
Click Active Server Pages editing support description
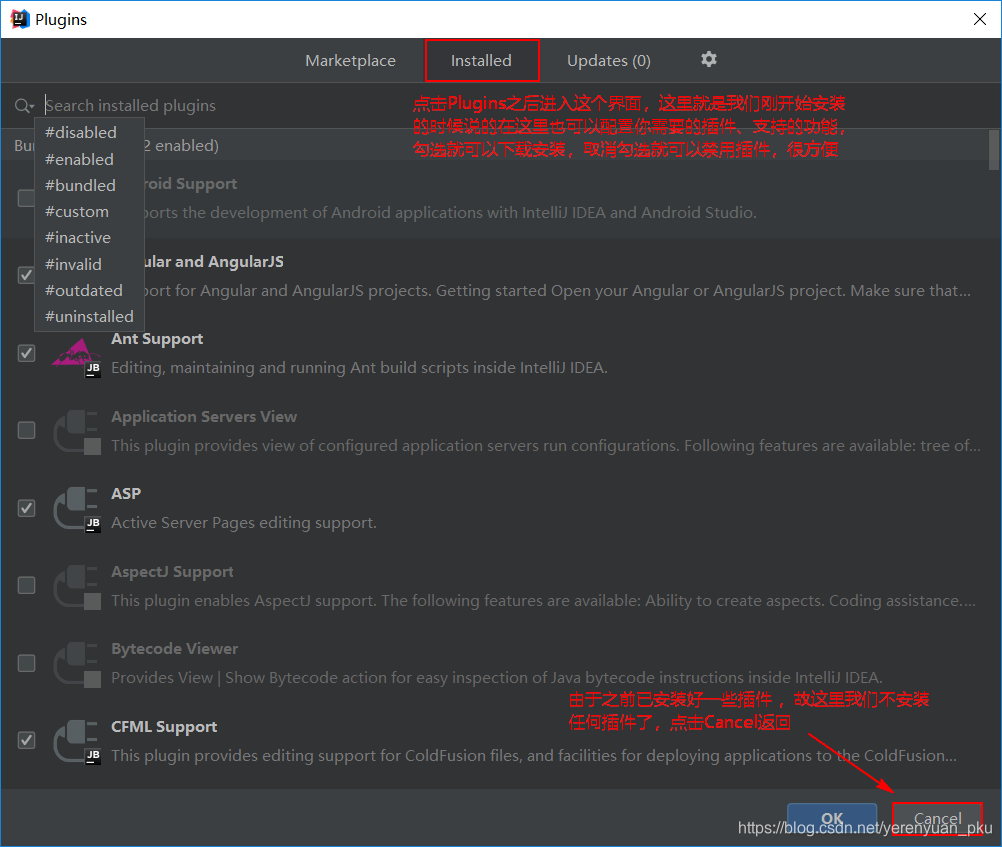tap(243, 523)
